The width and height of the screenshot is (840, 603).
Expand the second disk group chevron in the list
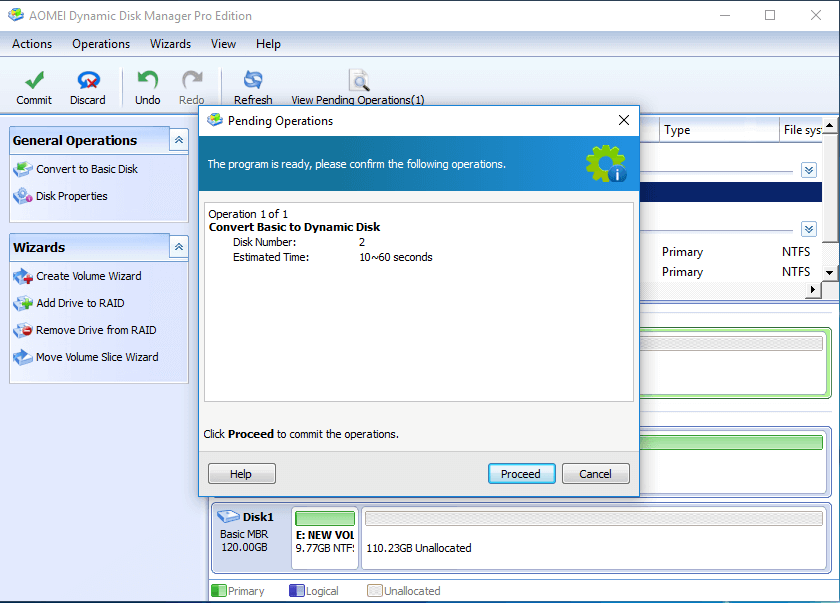[x=809, y=229]
